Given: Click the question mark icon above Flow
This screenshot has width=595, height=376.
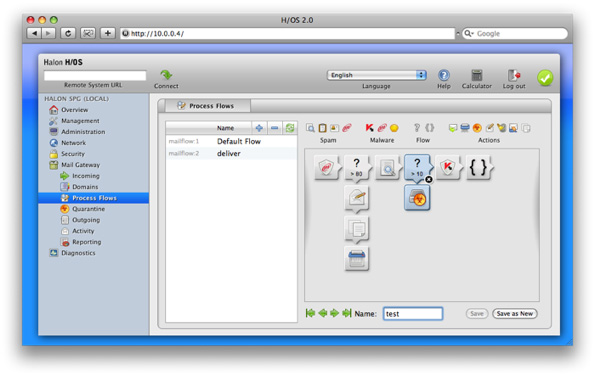Looking at the screenshot, I should pos(417,128).
